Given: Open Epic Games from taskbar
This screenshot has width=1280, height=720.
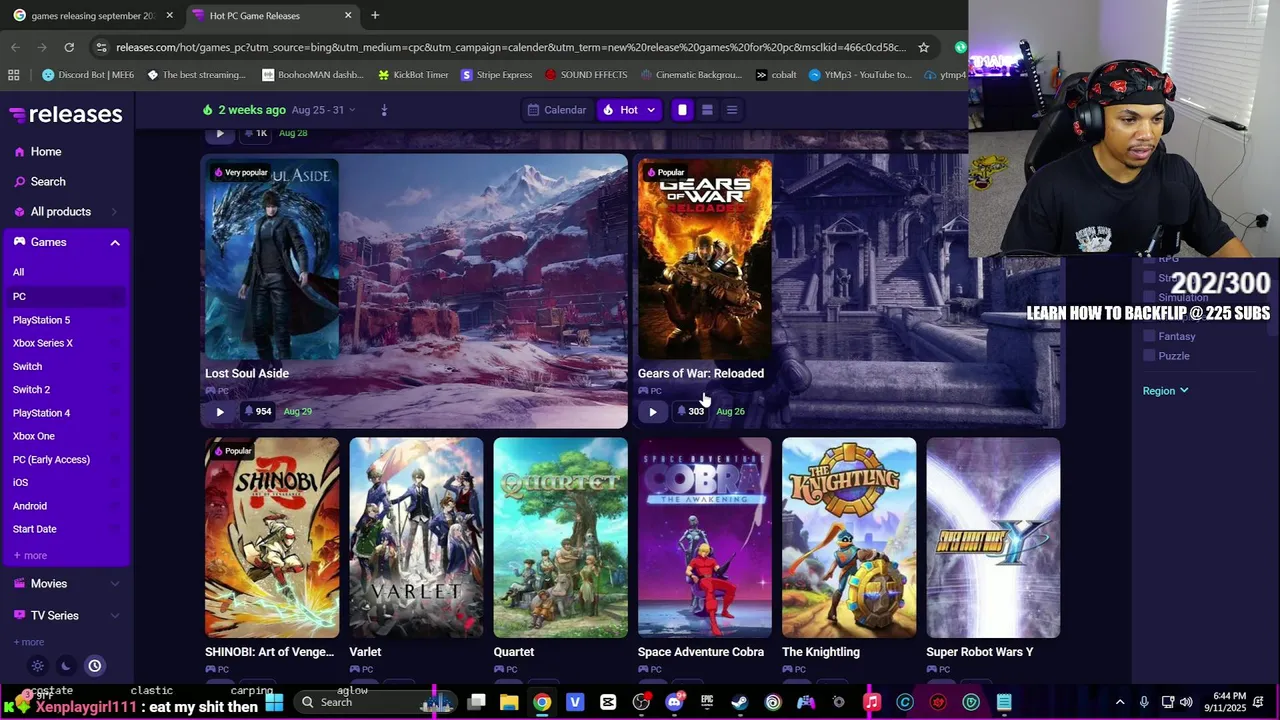Looking at the screenshot, I should click(x=707, y=702).
